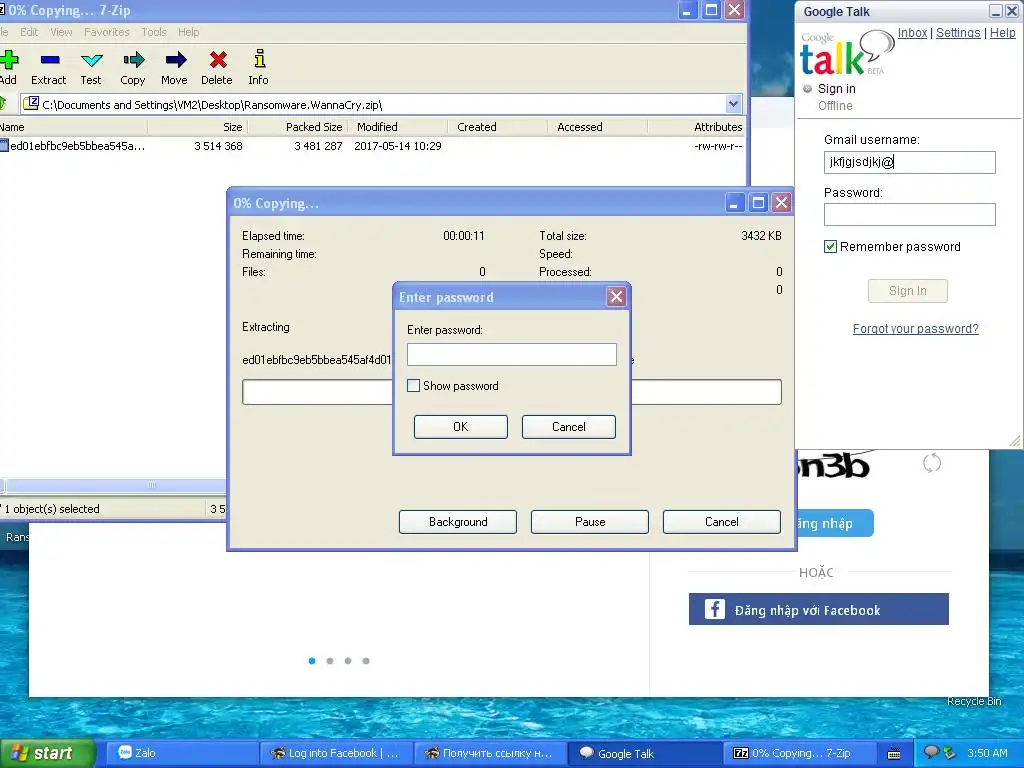Open the Windows start button
Image resolution: width=1024 pixels, height=768 pixels.
click(47, 753)
